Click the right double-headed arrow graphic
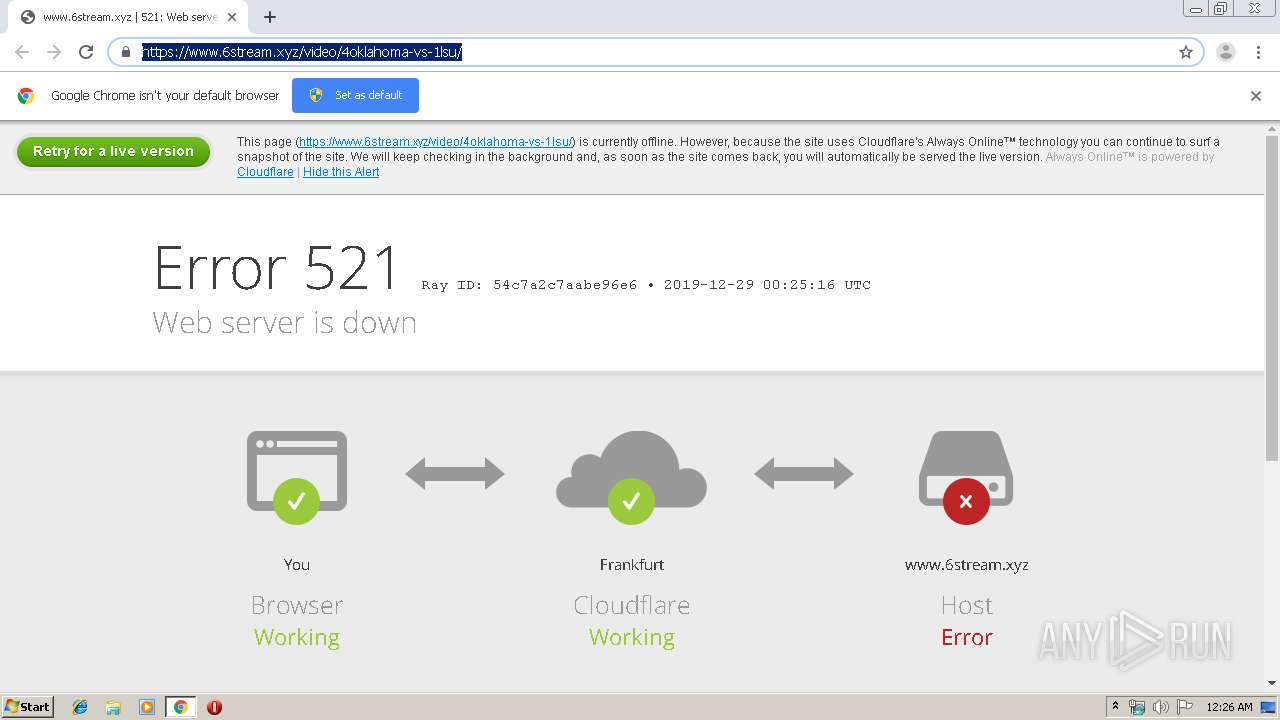This screenshot has width=1280, height=720. tap(804, 473)
